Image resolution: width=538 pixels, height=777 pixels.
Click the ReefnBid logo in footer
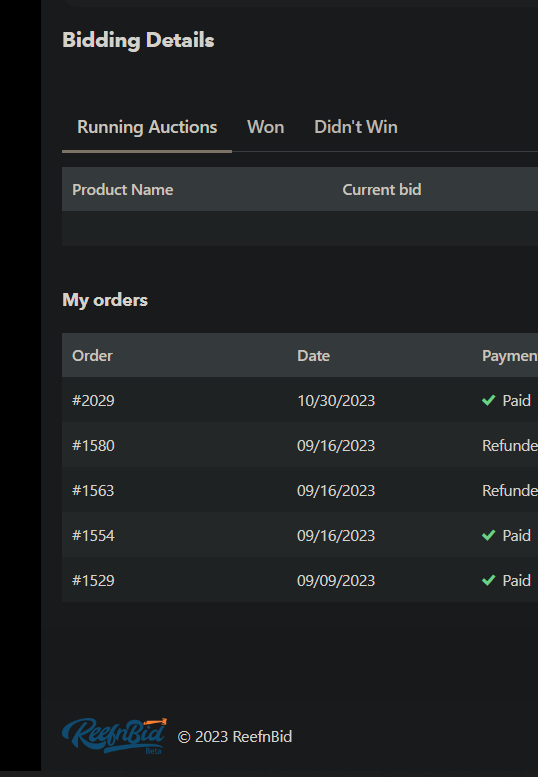pos(114,736)
